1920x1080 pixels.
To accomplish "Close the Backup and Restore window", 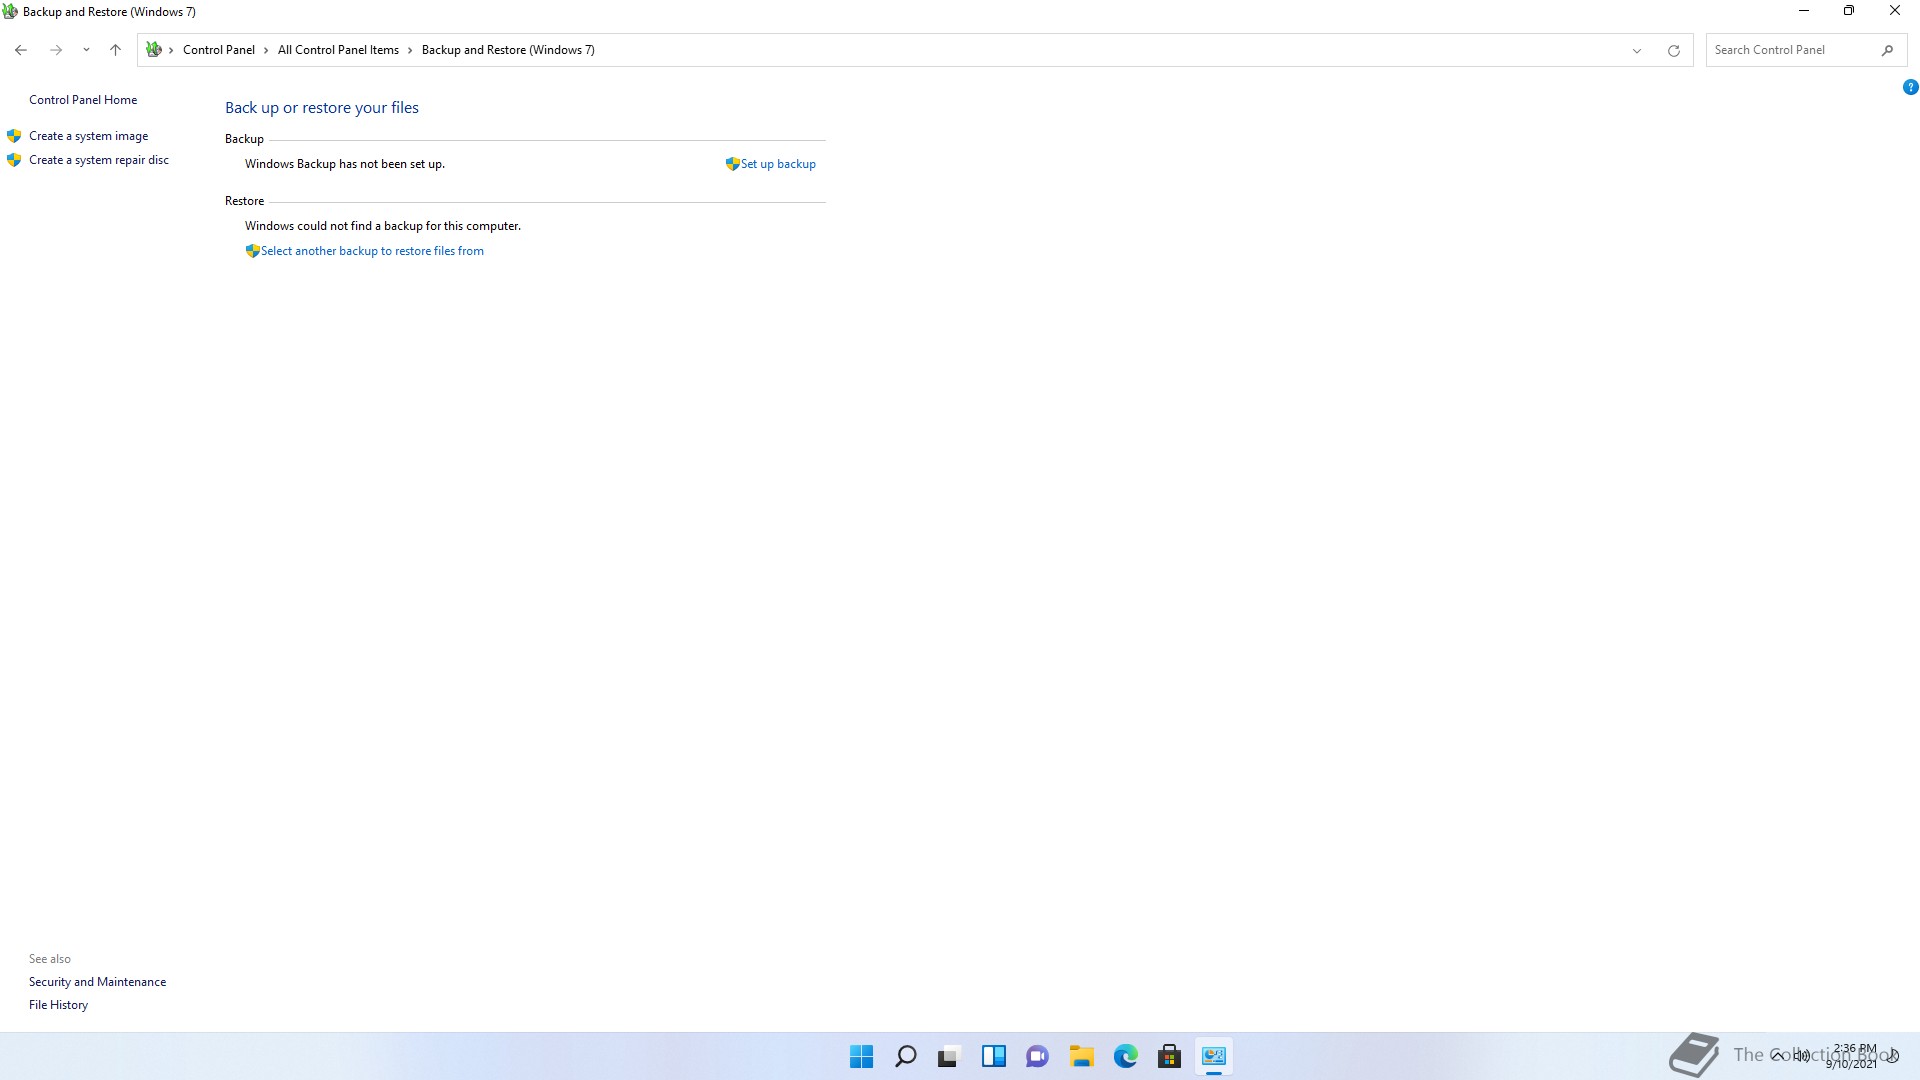I will point(1894,11).
